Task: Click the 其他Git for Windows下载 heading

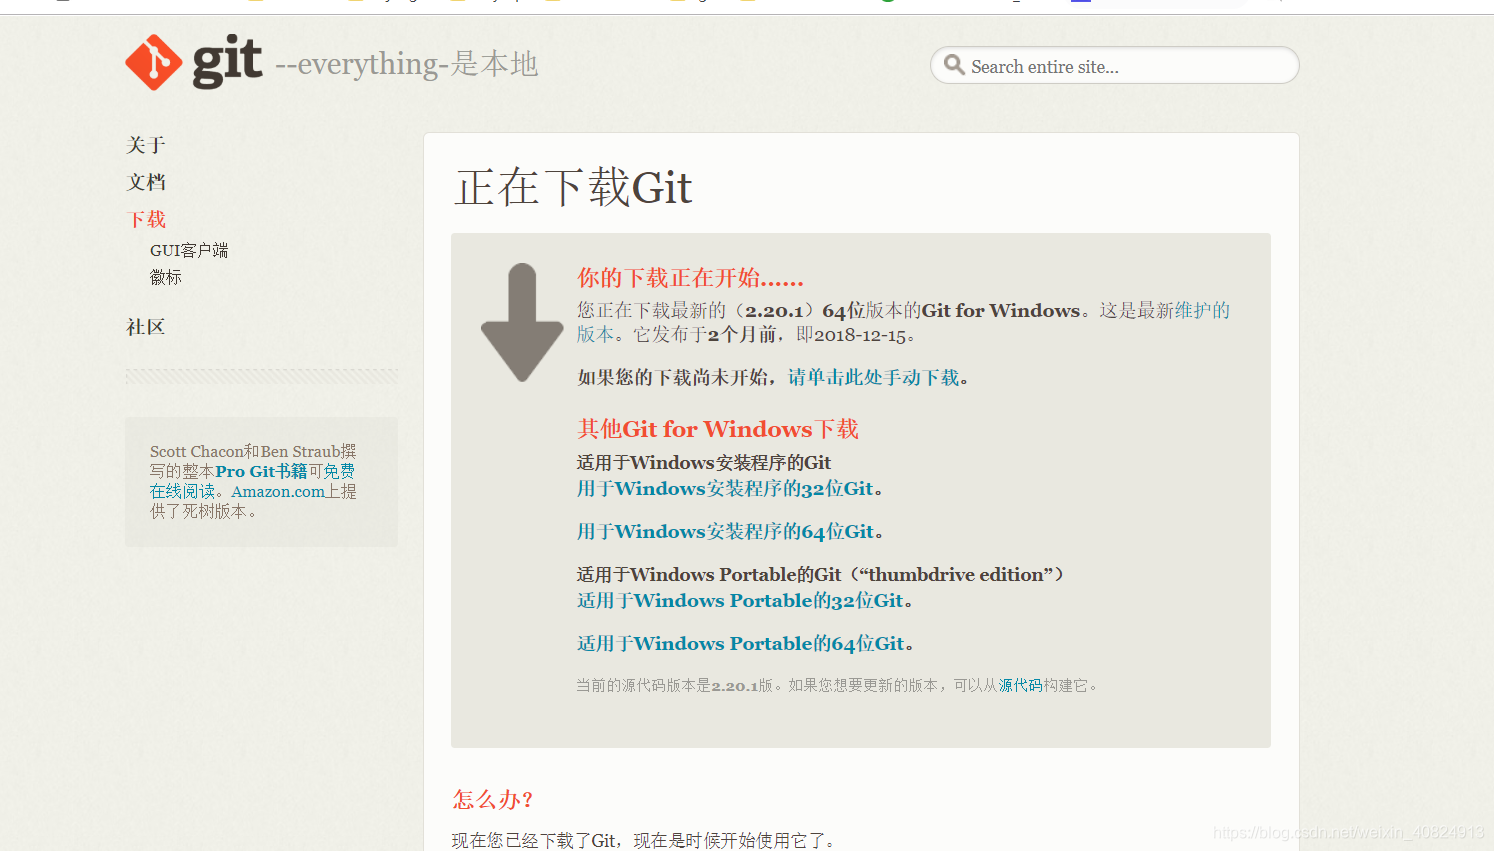Action: click(x=718, y=429)
